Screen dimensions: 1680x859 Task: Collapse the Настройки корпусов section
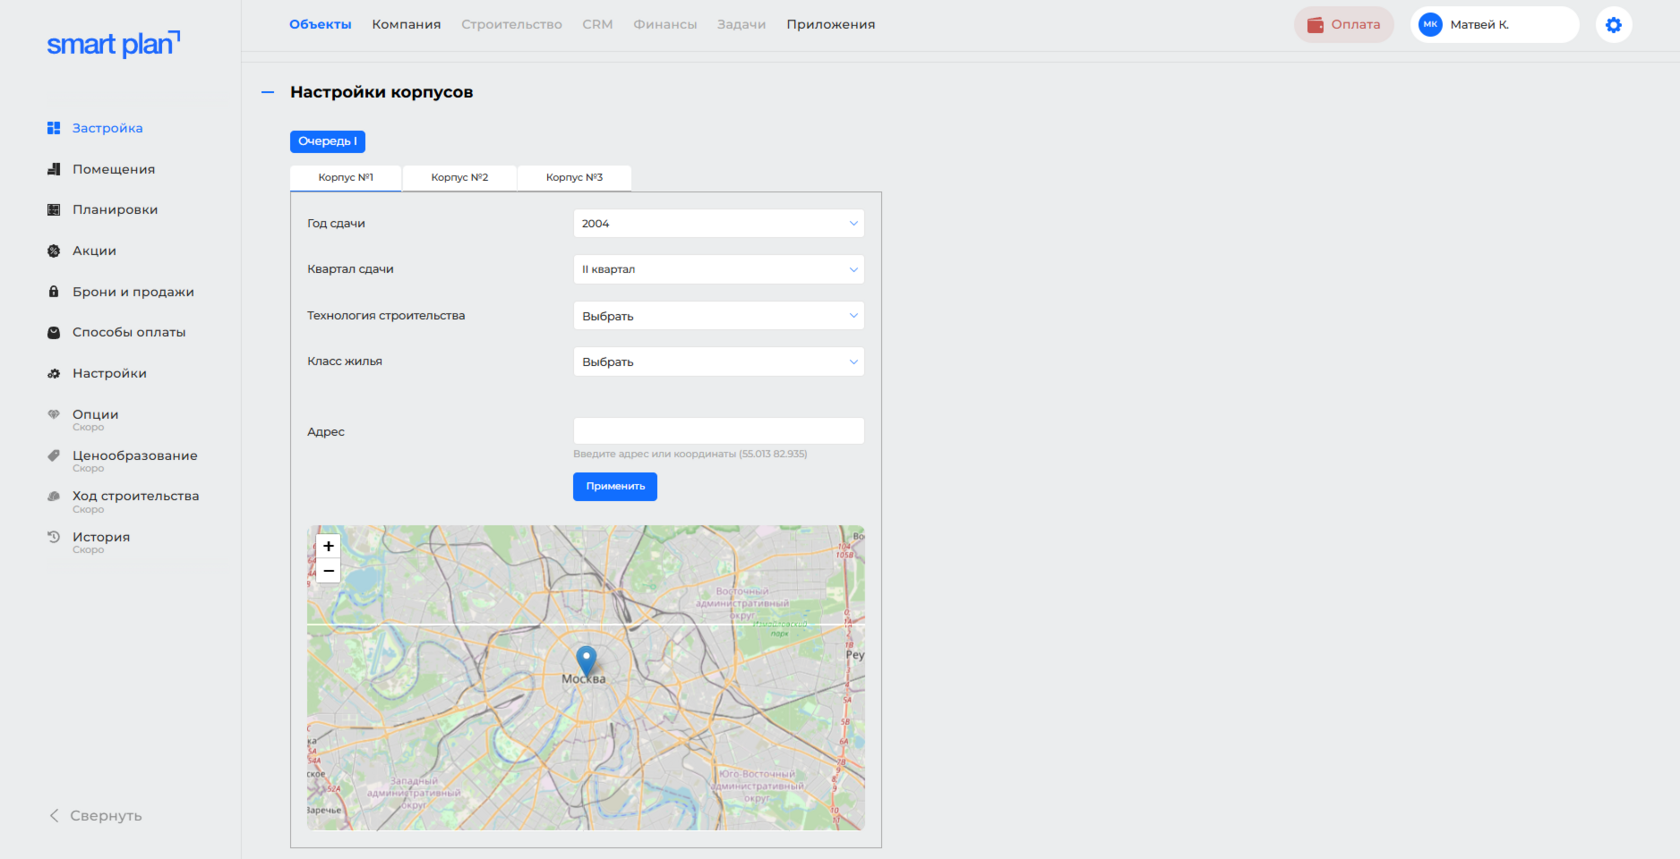(x=268, y=92)
